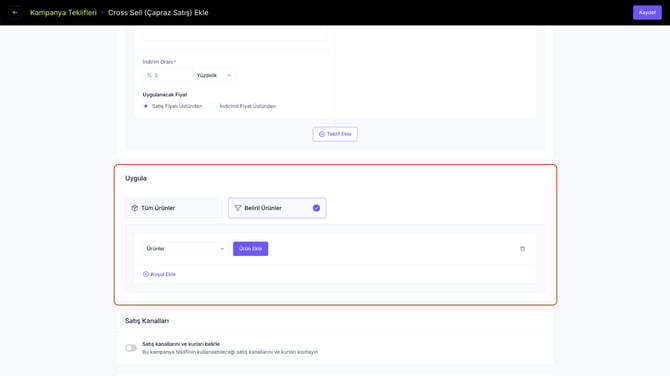670x376 pixels.
Task: Choose the Tüm Ürünler option
Action: coord(174,208)
